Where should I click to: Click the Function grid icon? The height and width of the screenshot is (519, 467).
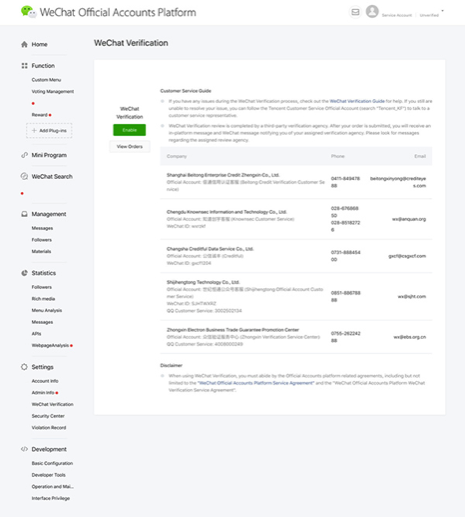24,66
